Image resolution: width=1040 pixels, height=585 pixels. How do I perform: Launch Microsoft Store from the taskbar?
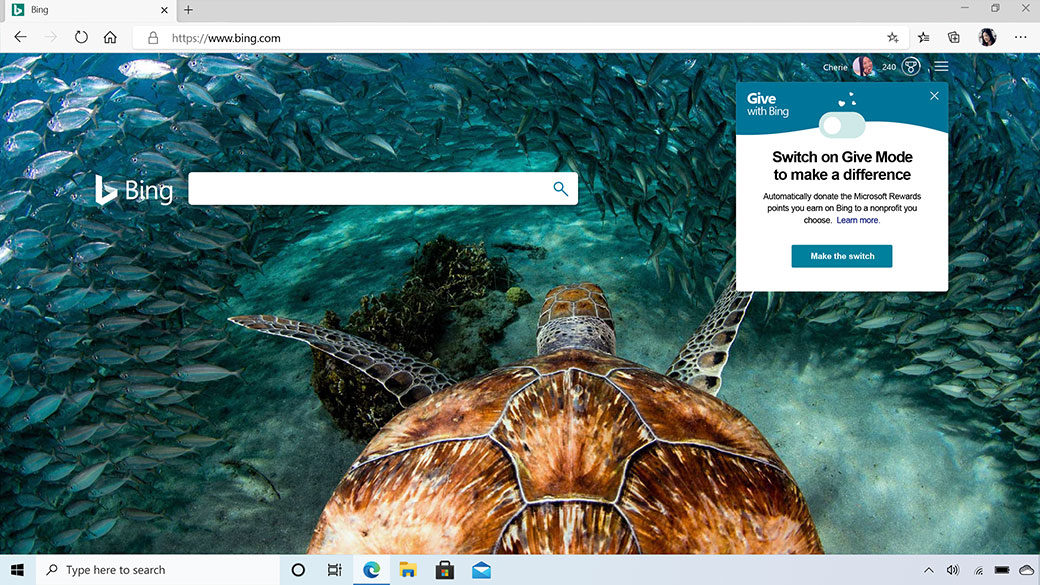(x=444, y=569)
